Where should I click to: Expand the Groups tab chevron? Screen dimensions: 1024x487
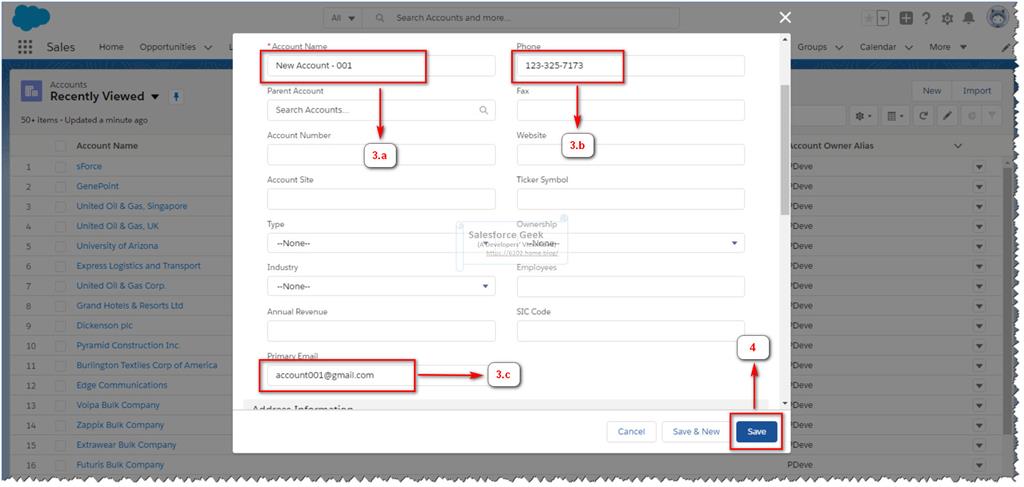tap(839, 48)
